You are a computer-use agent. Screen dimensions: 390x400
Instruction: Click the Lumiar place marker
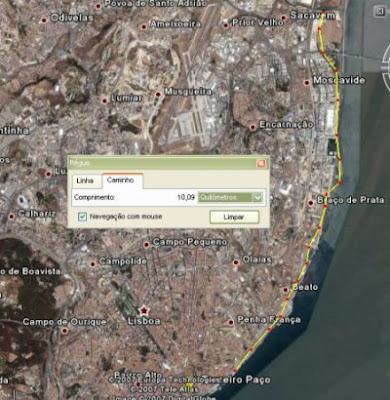pyautogui.click(x=104, y=100)
